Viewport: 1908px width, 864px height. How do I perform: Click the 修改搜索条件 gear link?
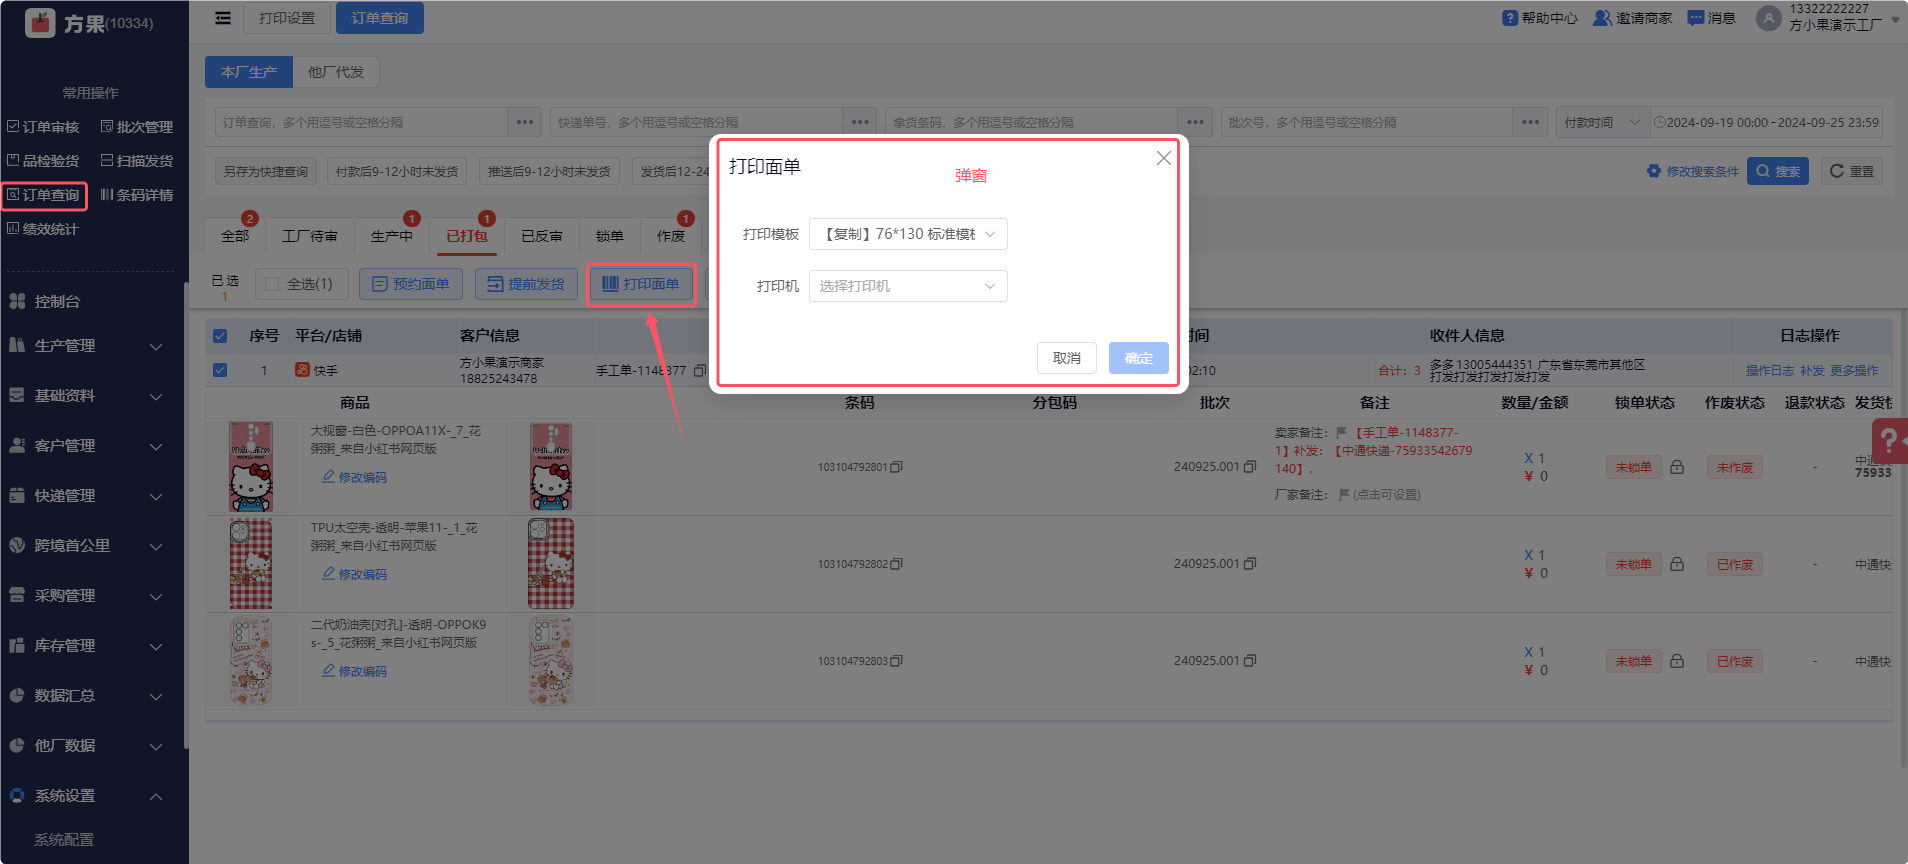pyautogui.click(x=1693, y=171)
